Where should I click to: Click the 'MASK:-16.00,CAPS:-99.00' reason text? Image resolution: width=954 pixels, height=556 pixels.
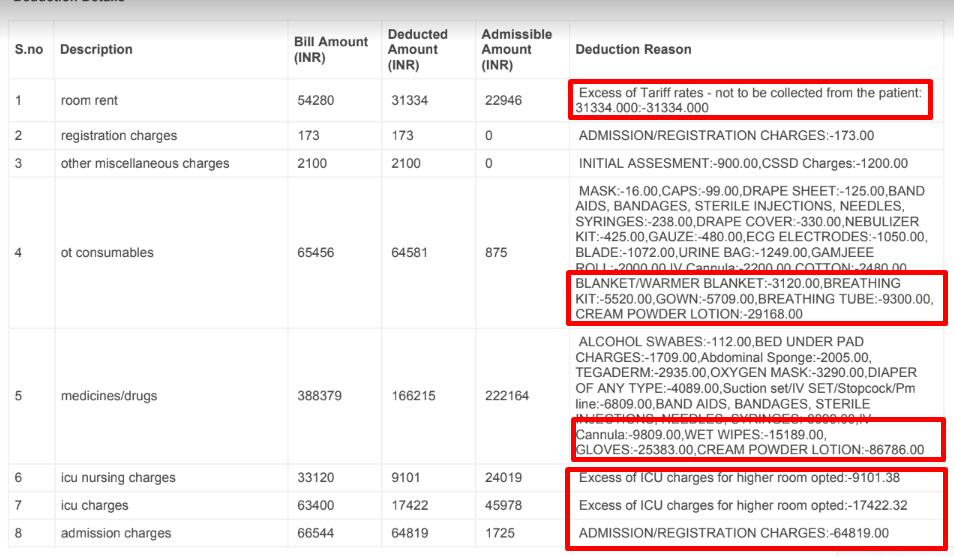(x=658, y=191)
